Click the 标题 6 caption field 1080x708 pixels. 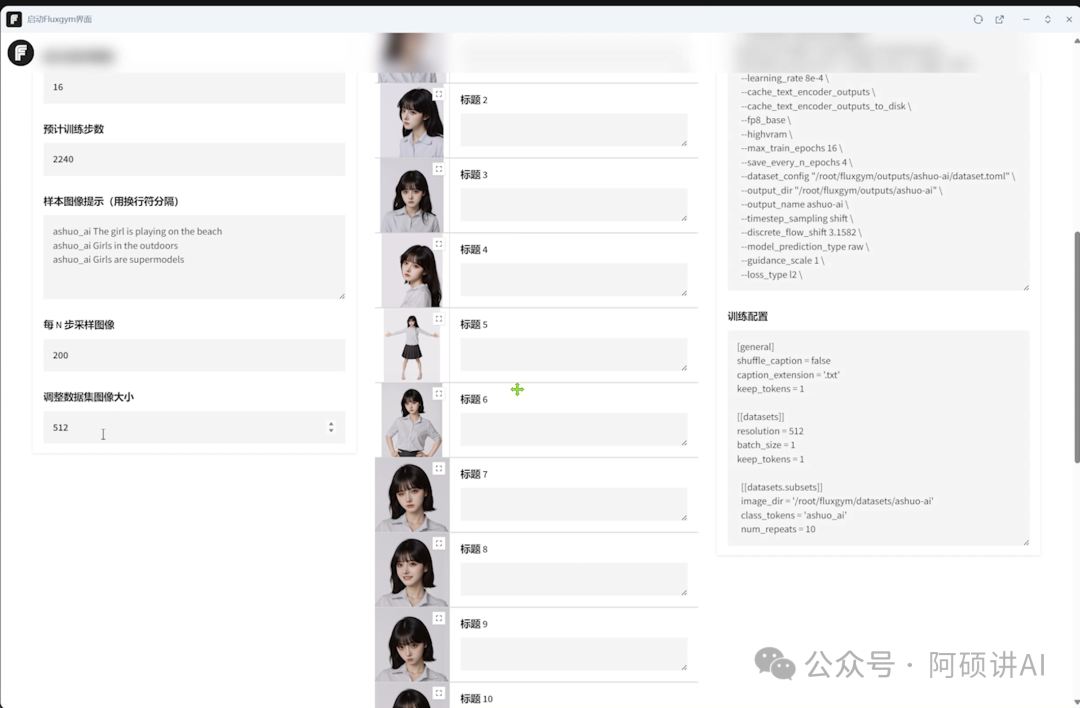tap(574, 430)
